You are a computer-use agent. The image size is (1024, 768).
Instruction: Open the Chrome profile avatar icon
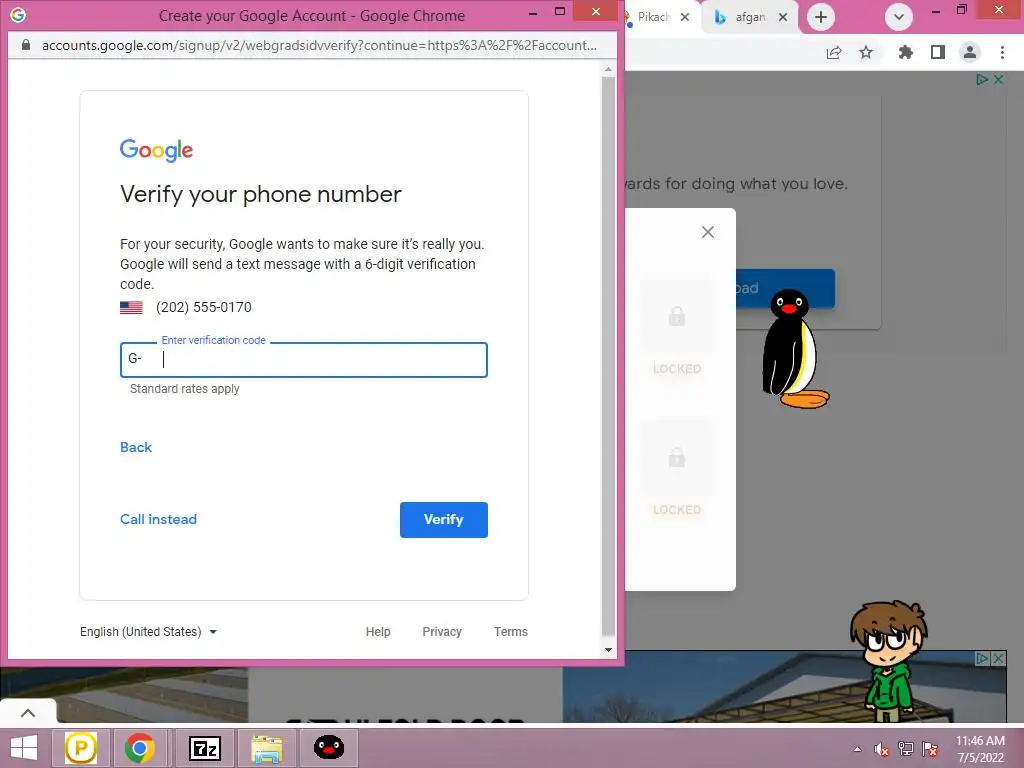click(x=970, y=52)
